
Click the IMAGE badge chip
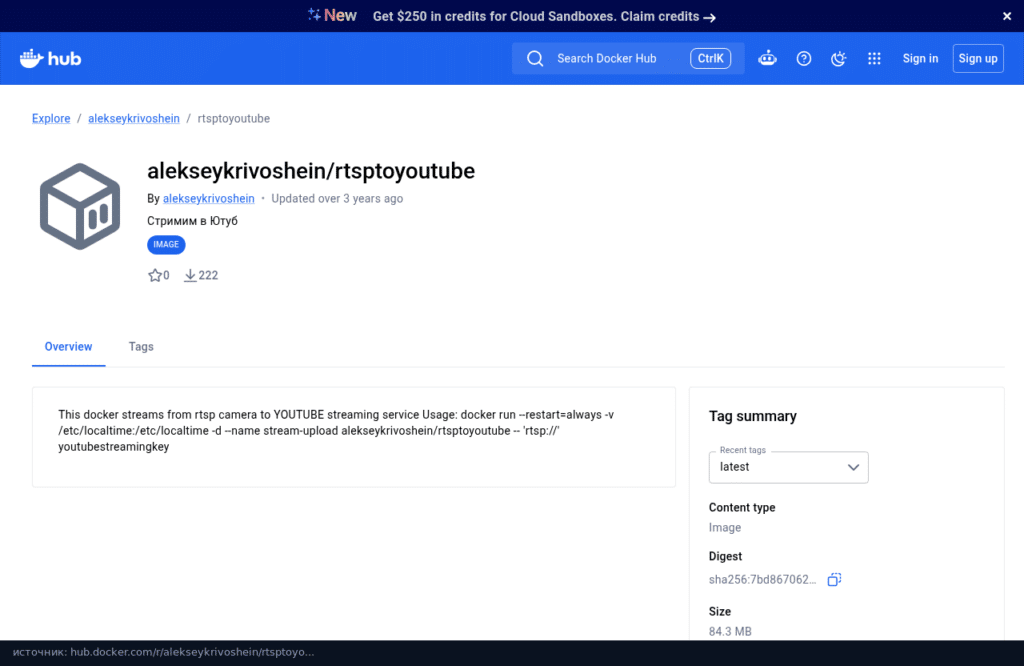166,245
